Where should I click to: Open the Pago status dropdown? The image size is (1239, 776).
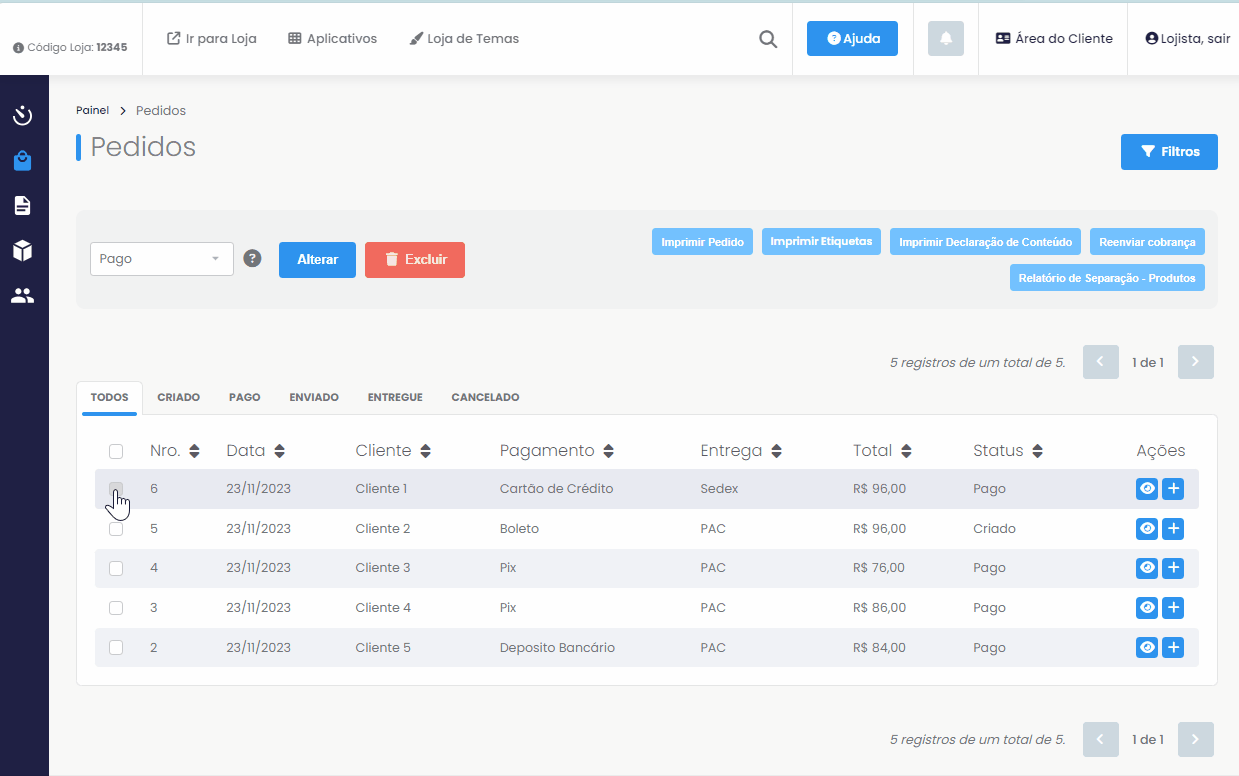[161, 259]
